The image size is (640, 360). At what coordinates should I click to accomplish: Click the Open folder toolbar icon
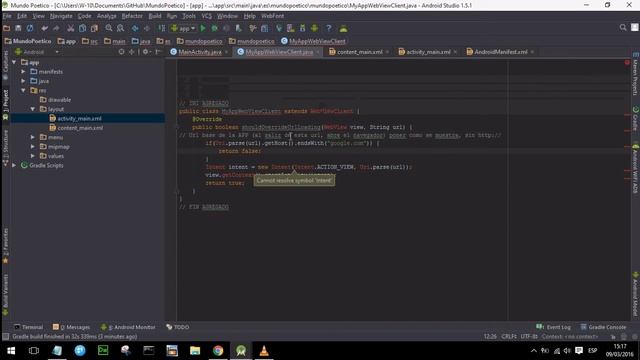coord(7,28)
